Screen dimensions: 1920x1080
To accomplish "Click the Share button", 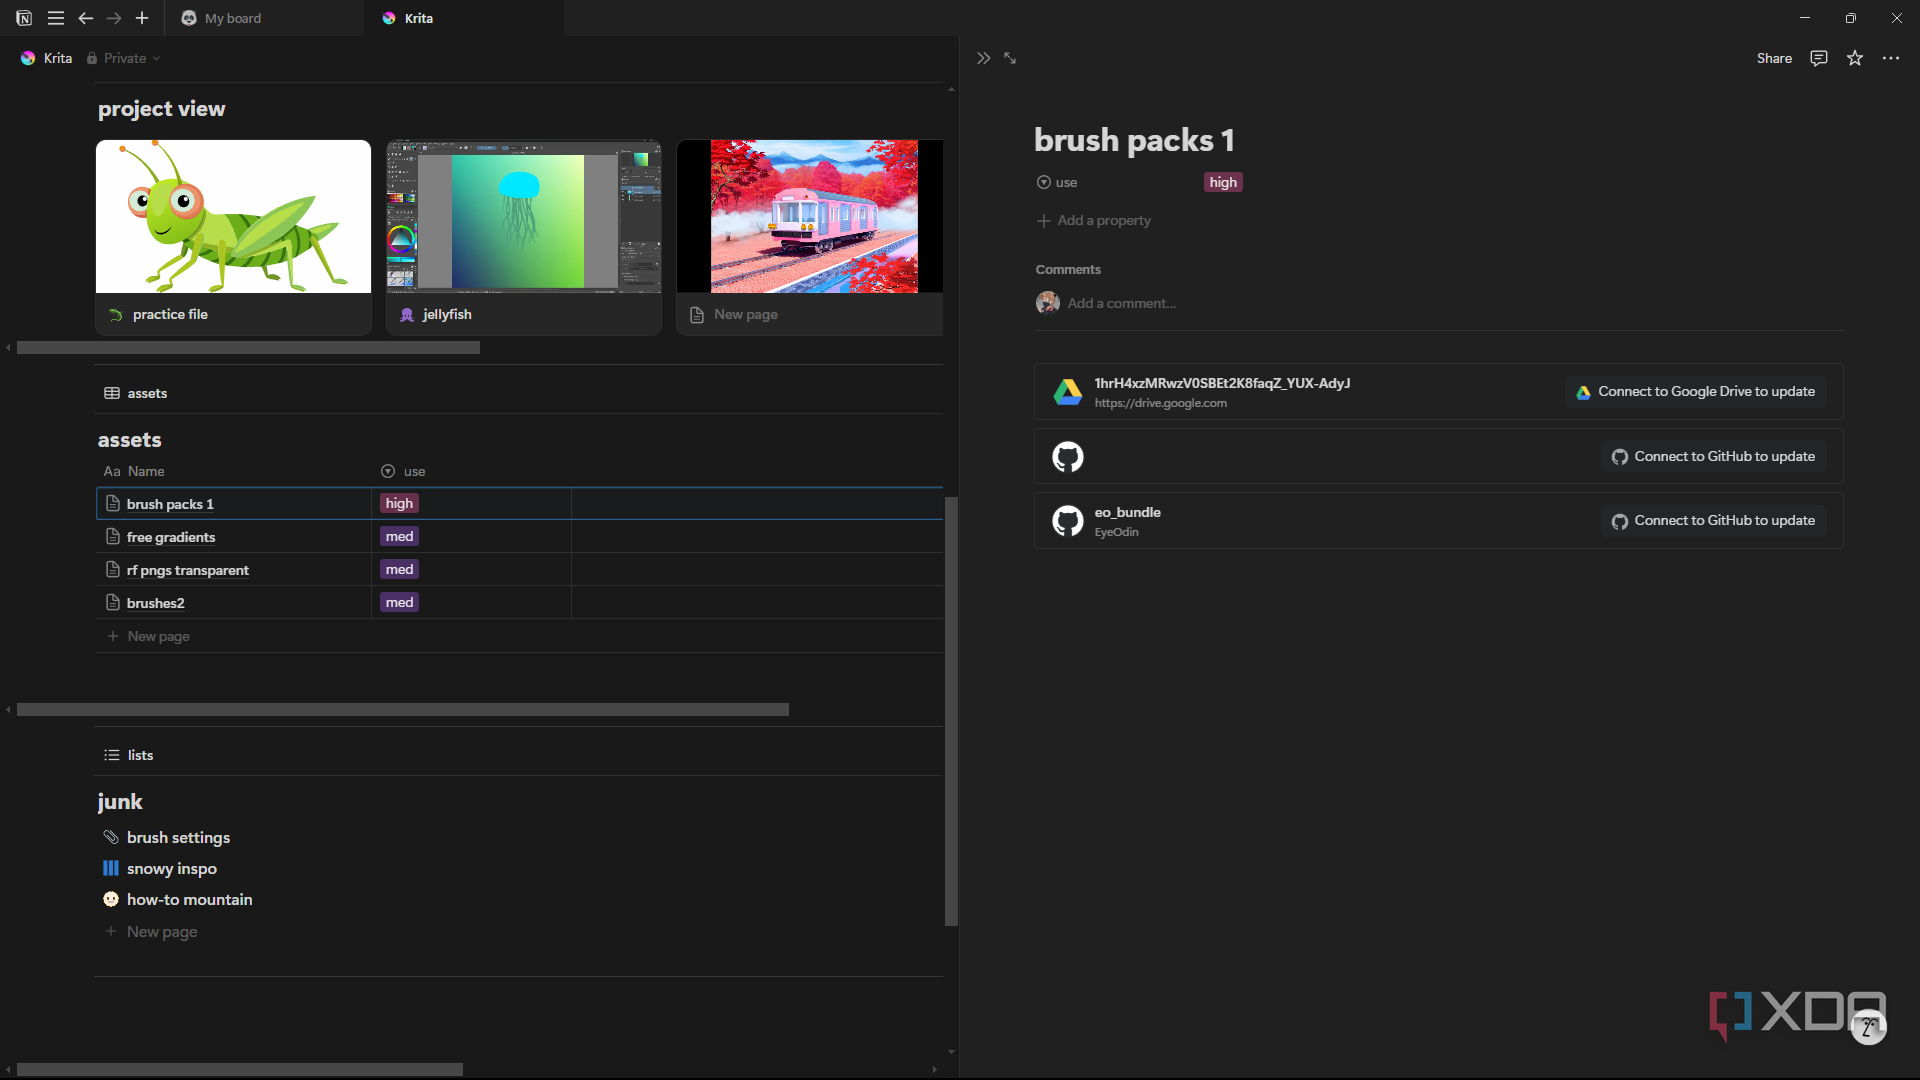I will pyautogui.click(x=1774, y=58).
